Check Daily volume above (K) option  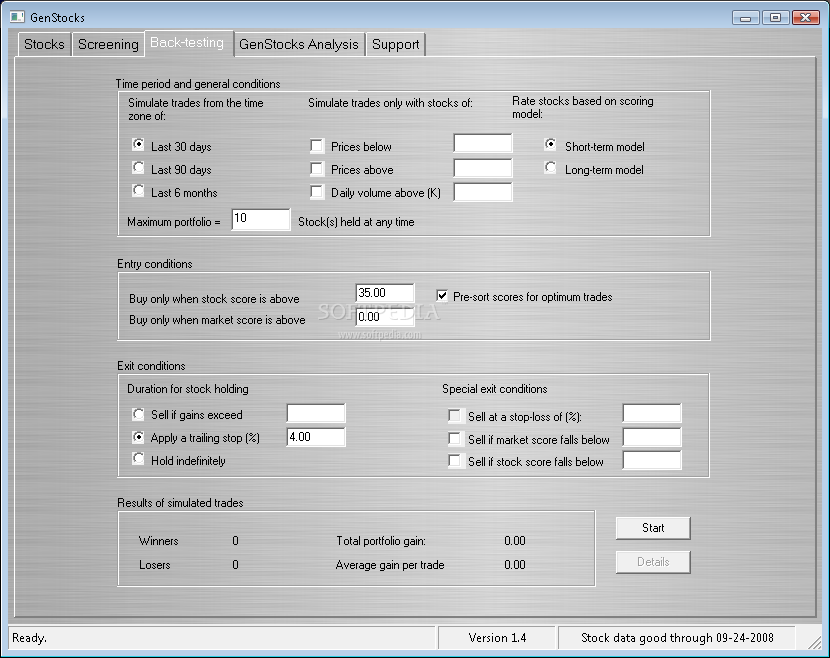tap(317, 192)
